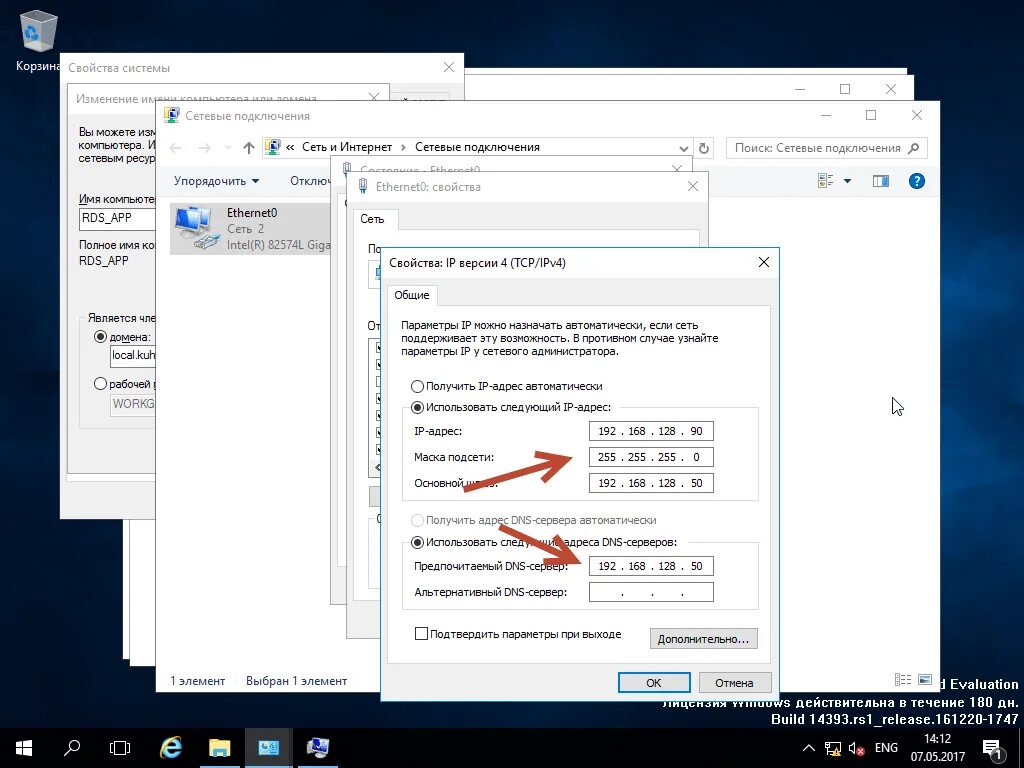Close the Ethernet0 properties window
Image resolution: width=1024 pixels, height=768 pixels.
(692, 187)
